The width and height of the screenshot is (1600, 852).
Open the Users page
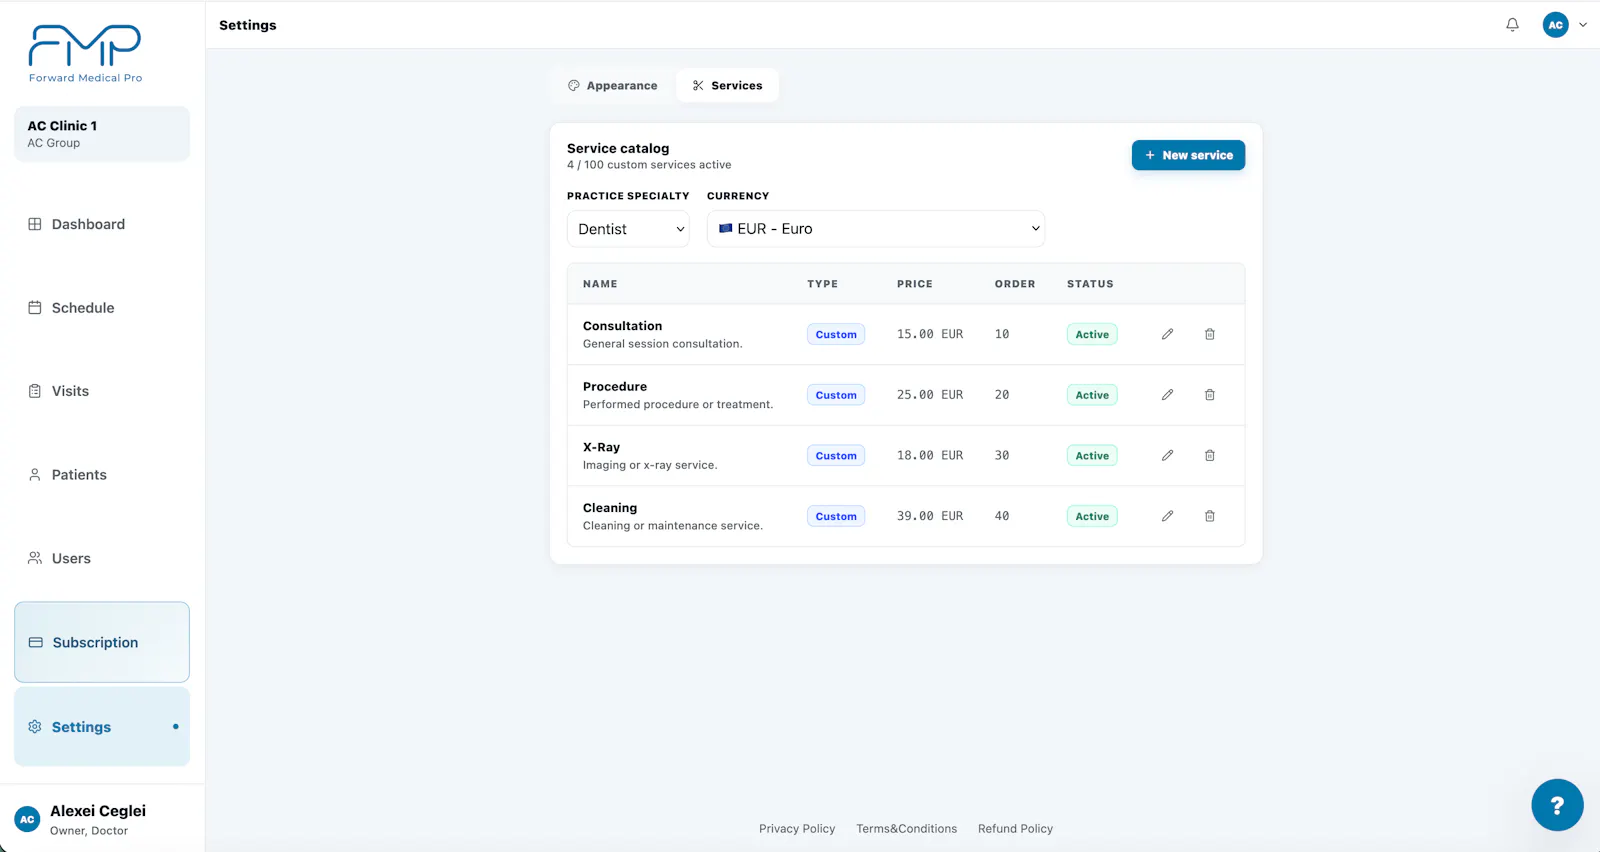[x=102, y=558]
